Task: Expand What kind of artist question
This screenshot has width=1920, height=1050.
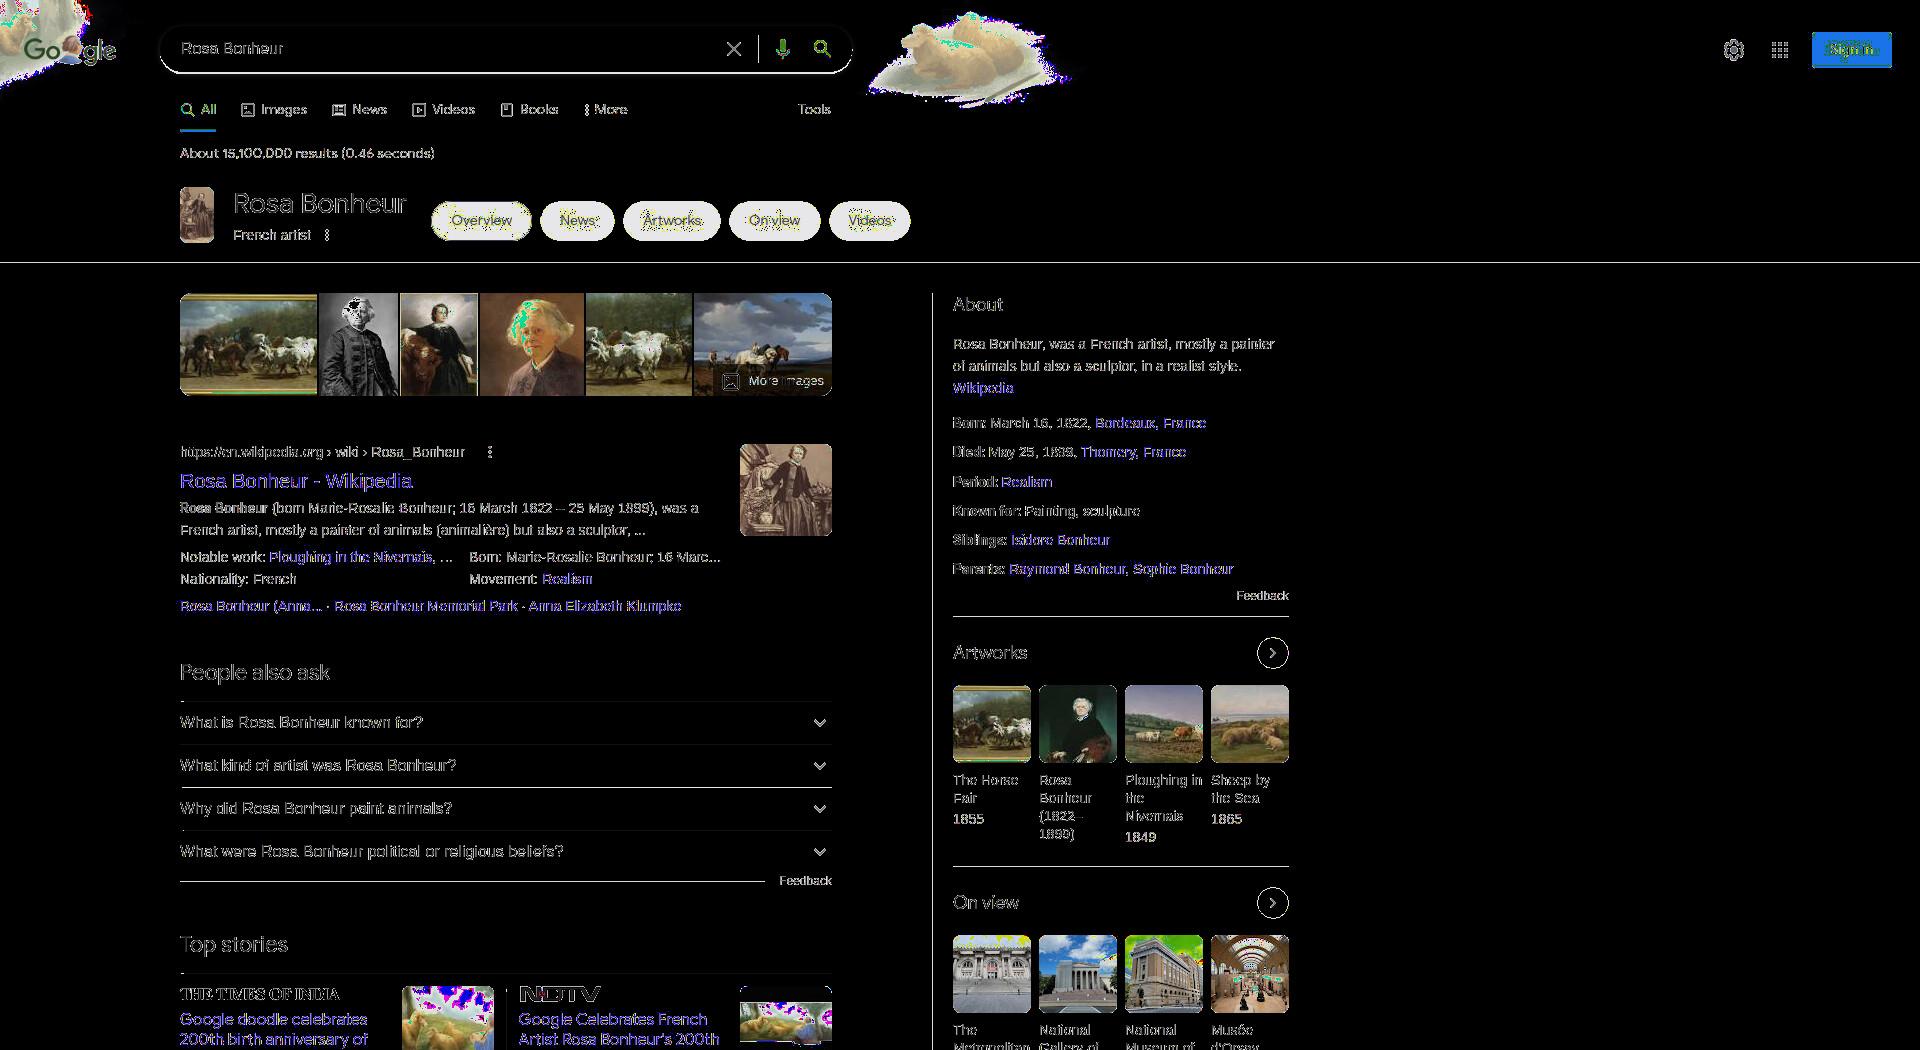Action: tap(505, 765)
